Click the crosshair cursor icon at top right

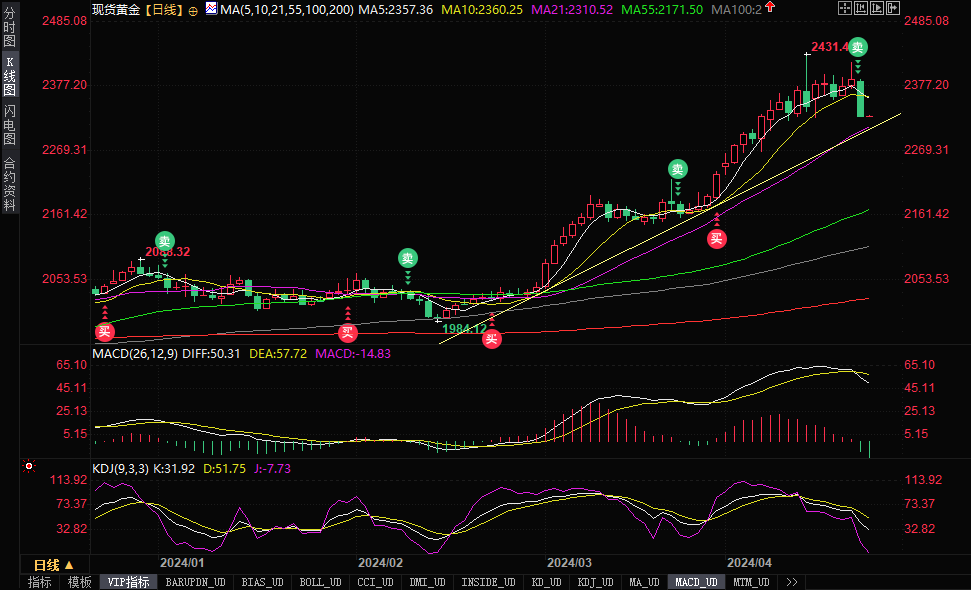pyautogui.click(x=845, y=8)
